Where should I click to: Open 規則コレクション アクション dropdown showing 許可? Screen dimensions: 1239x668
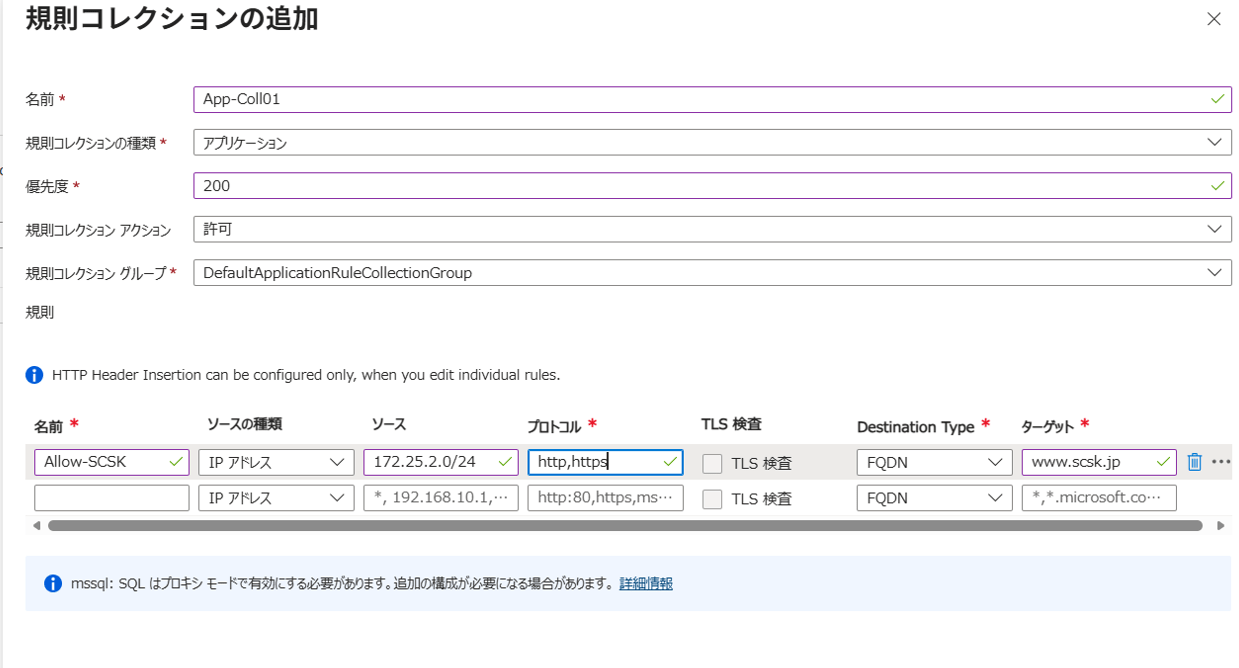(x=712, y=229)
